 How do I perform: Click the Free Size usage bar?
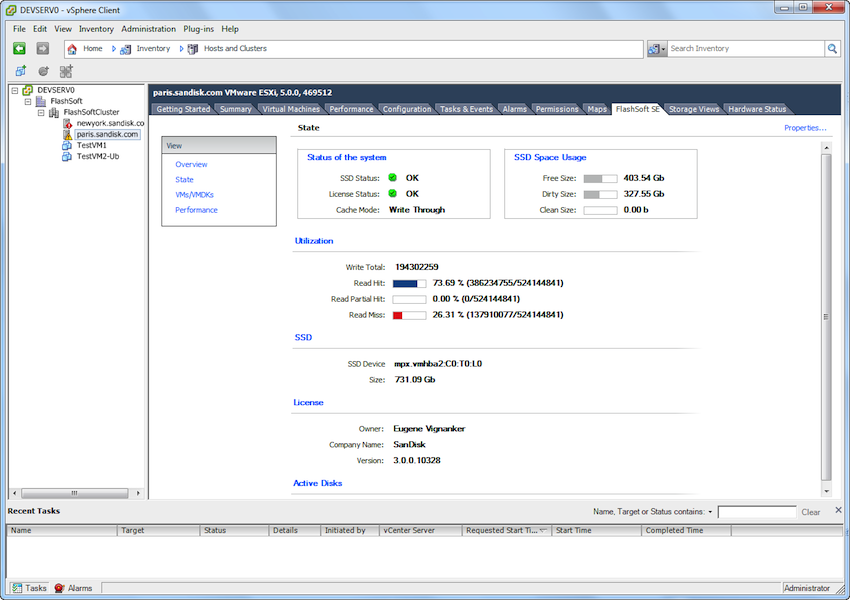[x=600, y=178]
